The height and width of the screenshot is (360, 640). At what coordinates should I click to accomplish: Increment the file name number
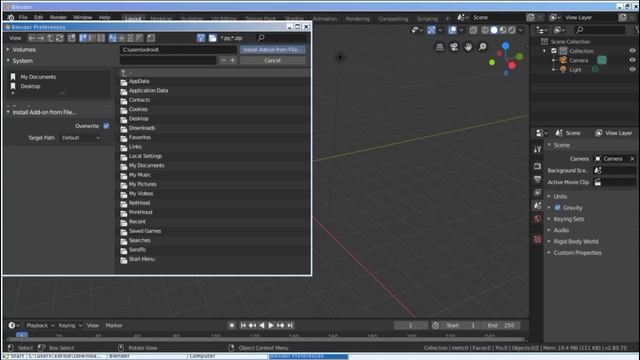click(x=232, y=60)
